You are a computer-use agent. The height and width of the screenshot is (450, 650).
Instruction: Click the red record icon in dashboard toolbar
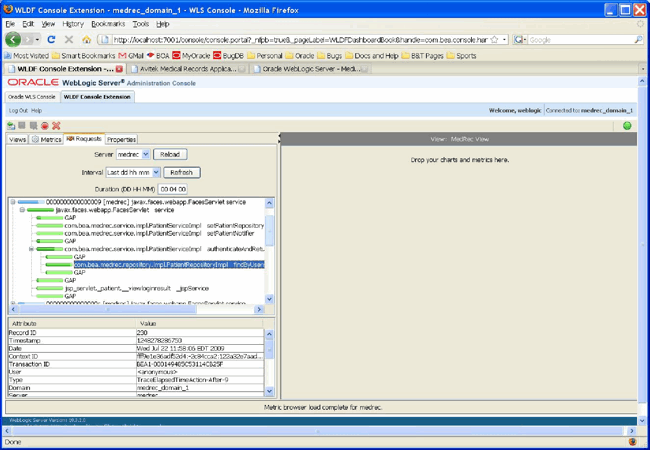click(45, 126)
